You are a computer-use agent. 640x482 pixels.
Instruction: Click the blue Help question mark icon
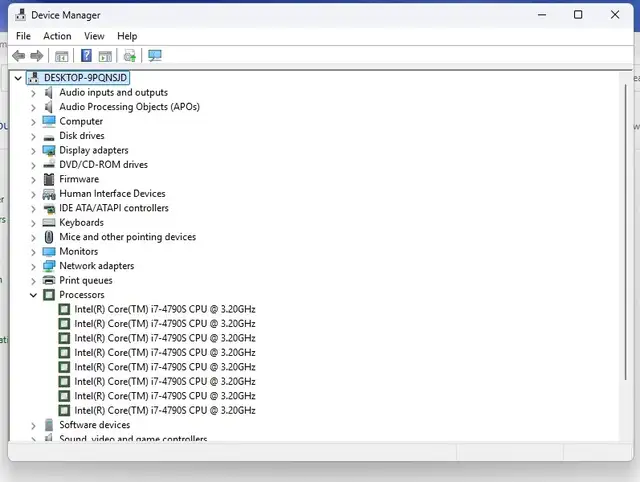(86, 56)
